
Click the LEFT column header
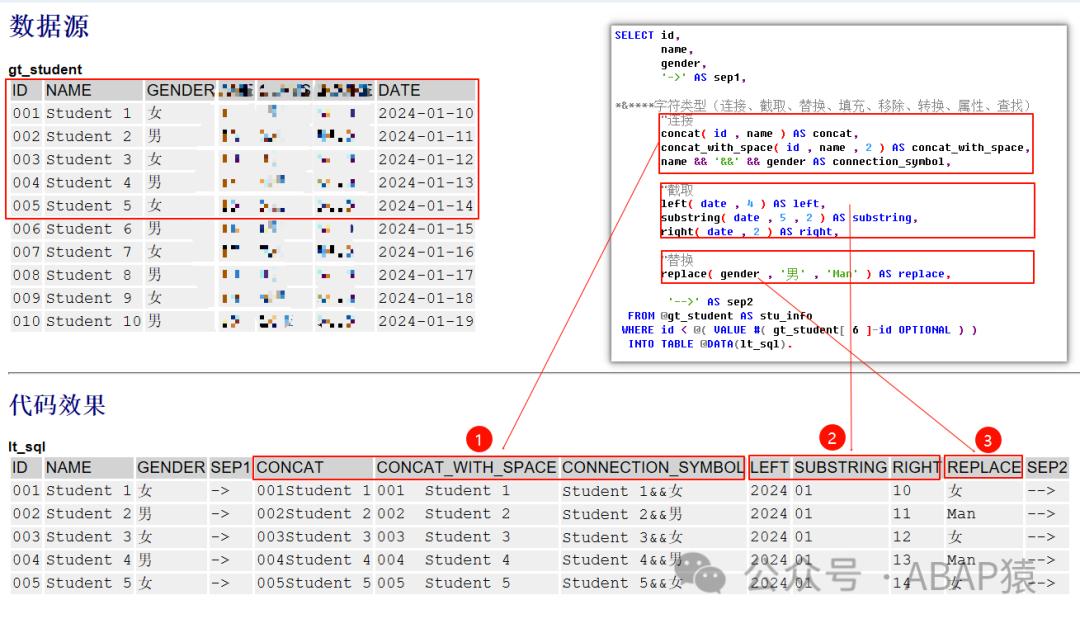(769, 468)
